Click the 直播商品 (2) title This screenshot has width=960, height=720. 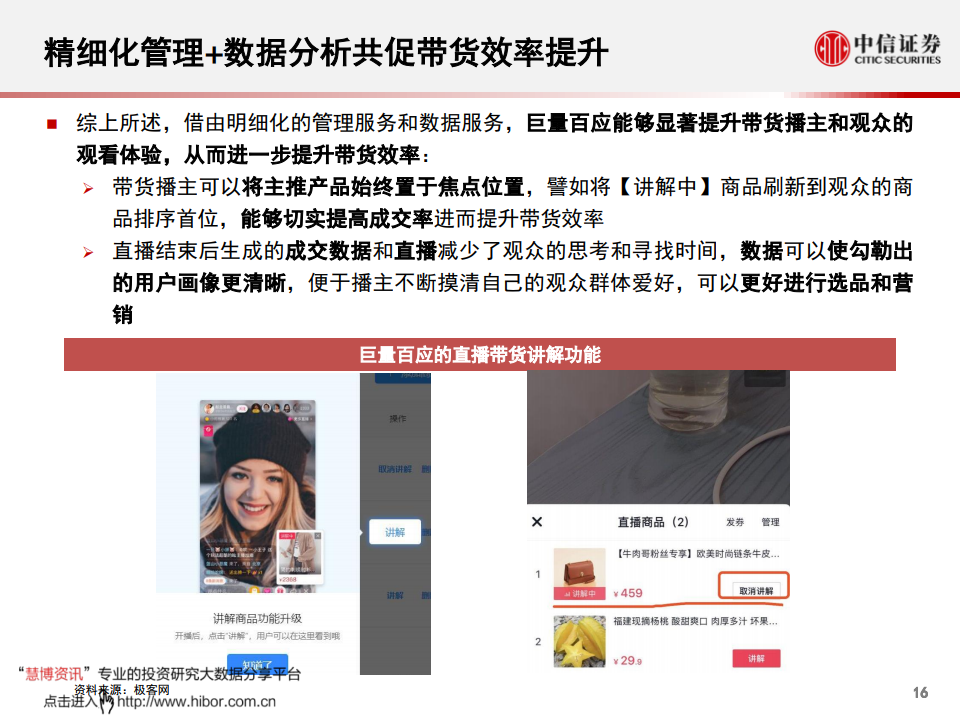653,522
